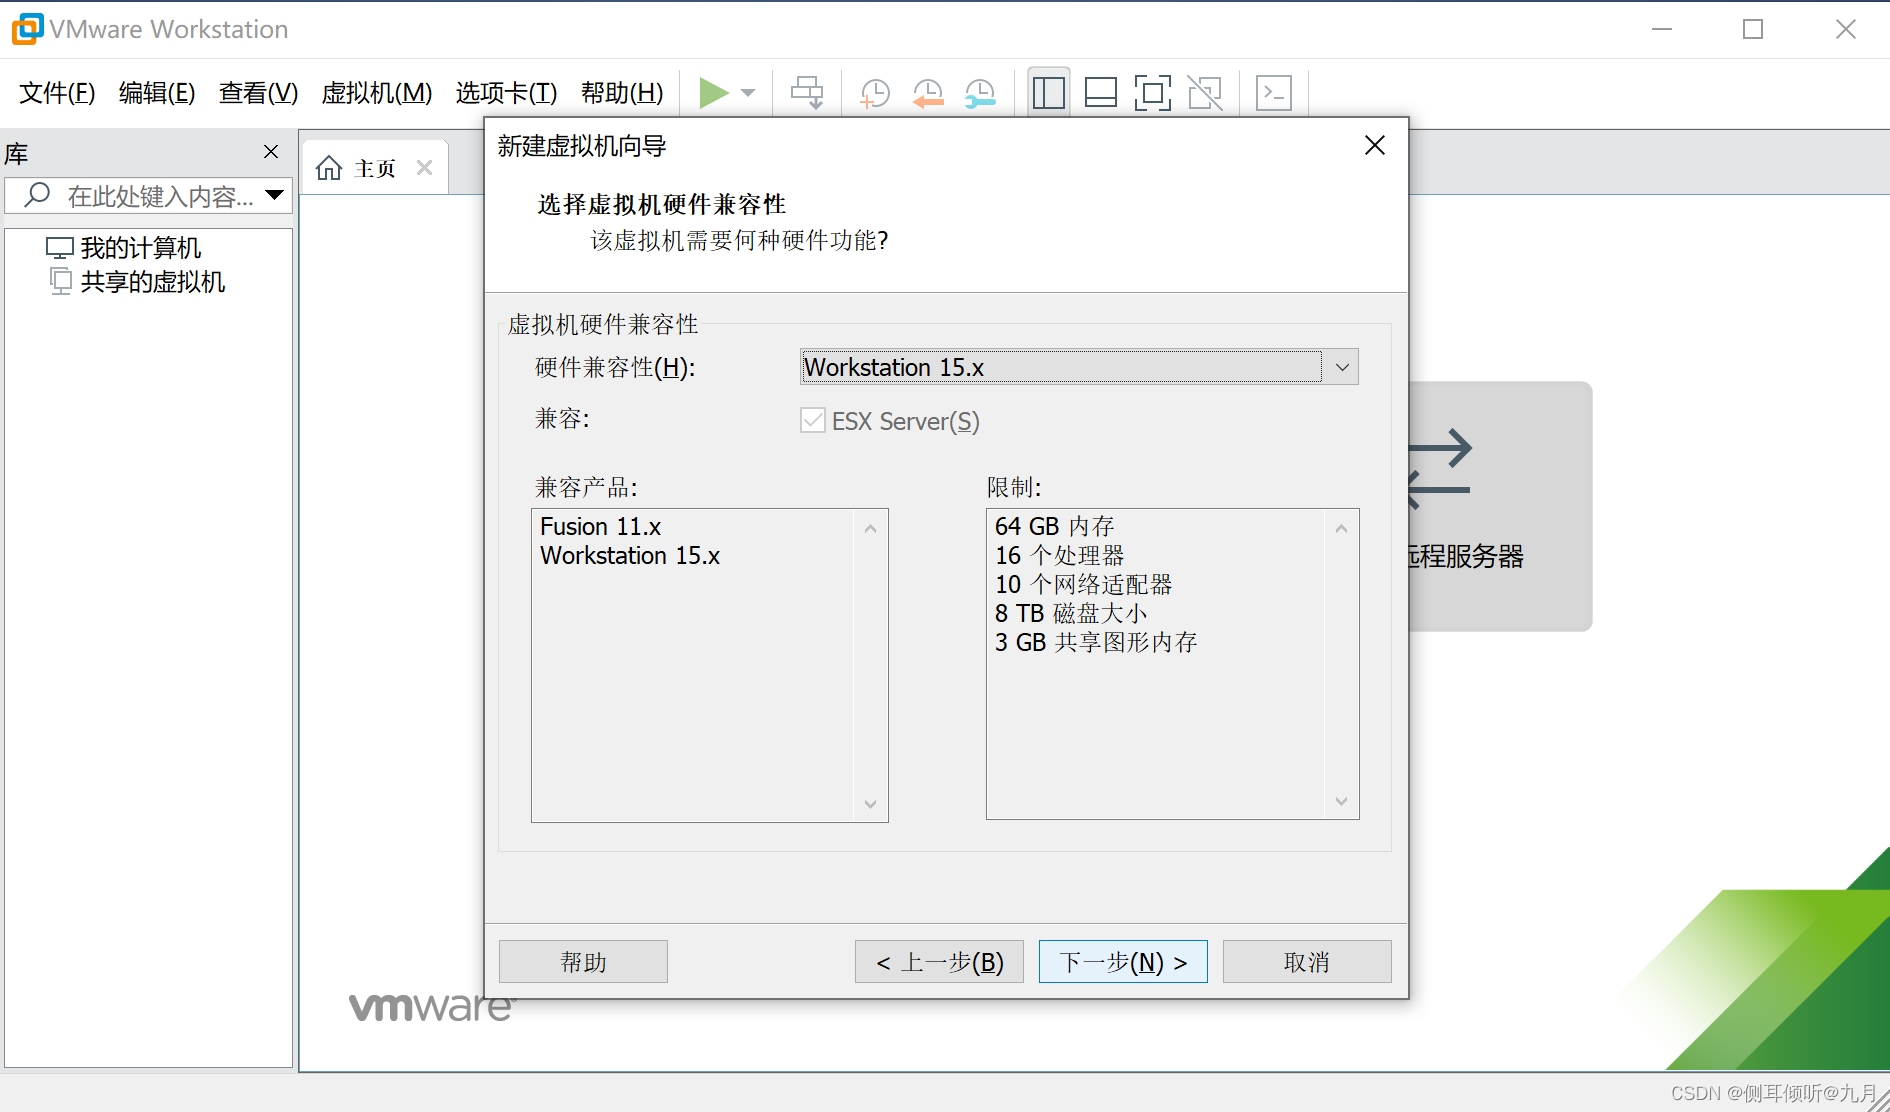Select Workstation 15.x in compatible products list

click(630, 555)
